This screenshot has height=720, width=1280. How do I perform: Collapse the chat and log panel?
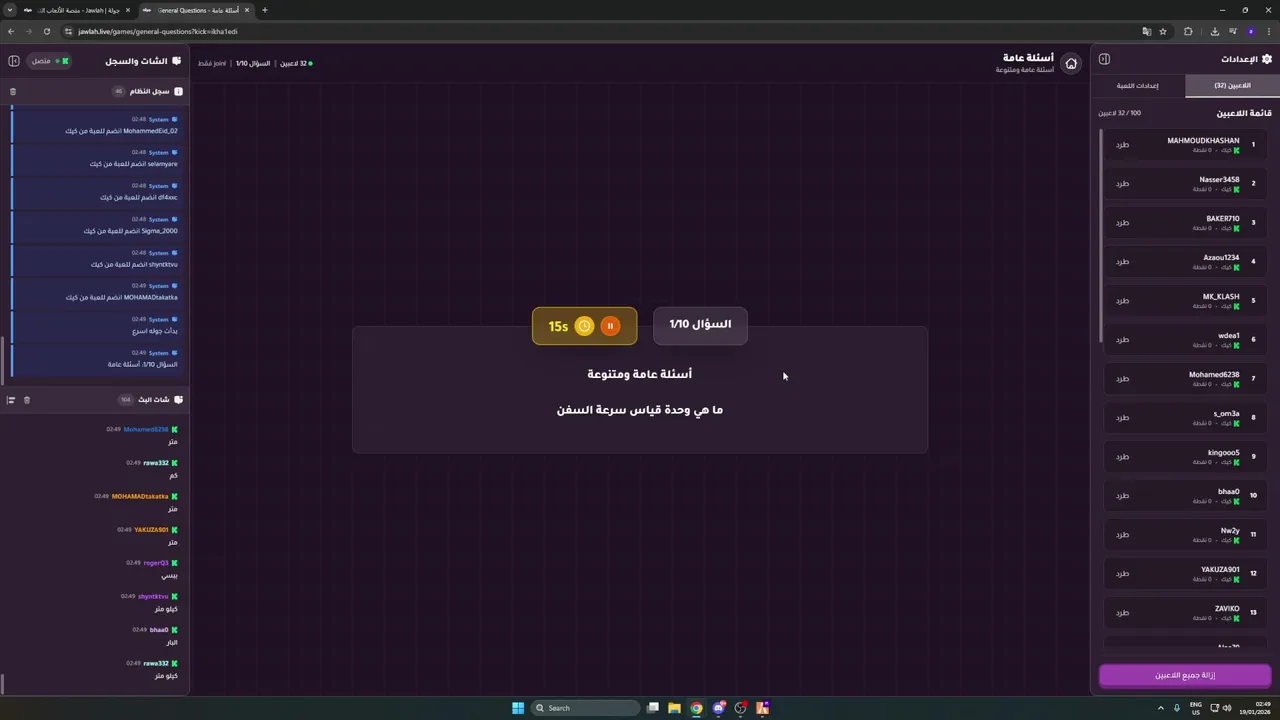point(14,61)
